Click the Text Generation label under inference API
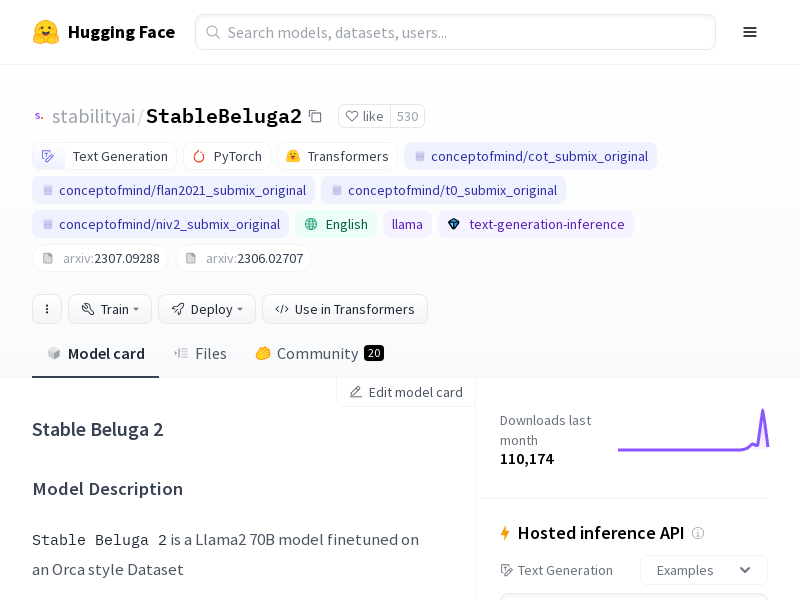The width and height of the screenshot is (800, 600). click(x=565, y=570)
